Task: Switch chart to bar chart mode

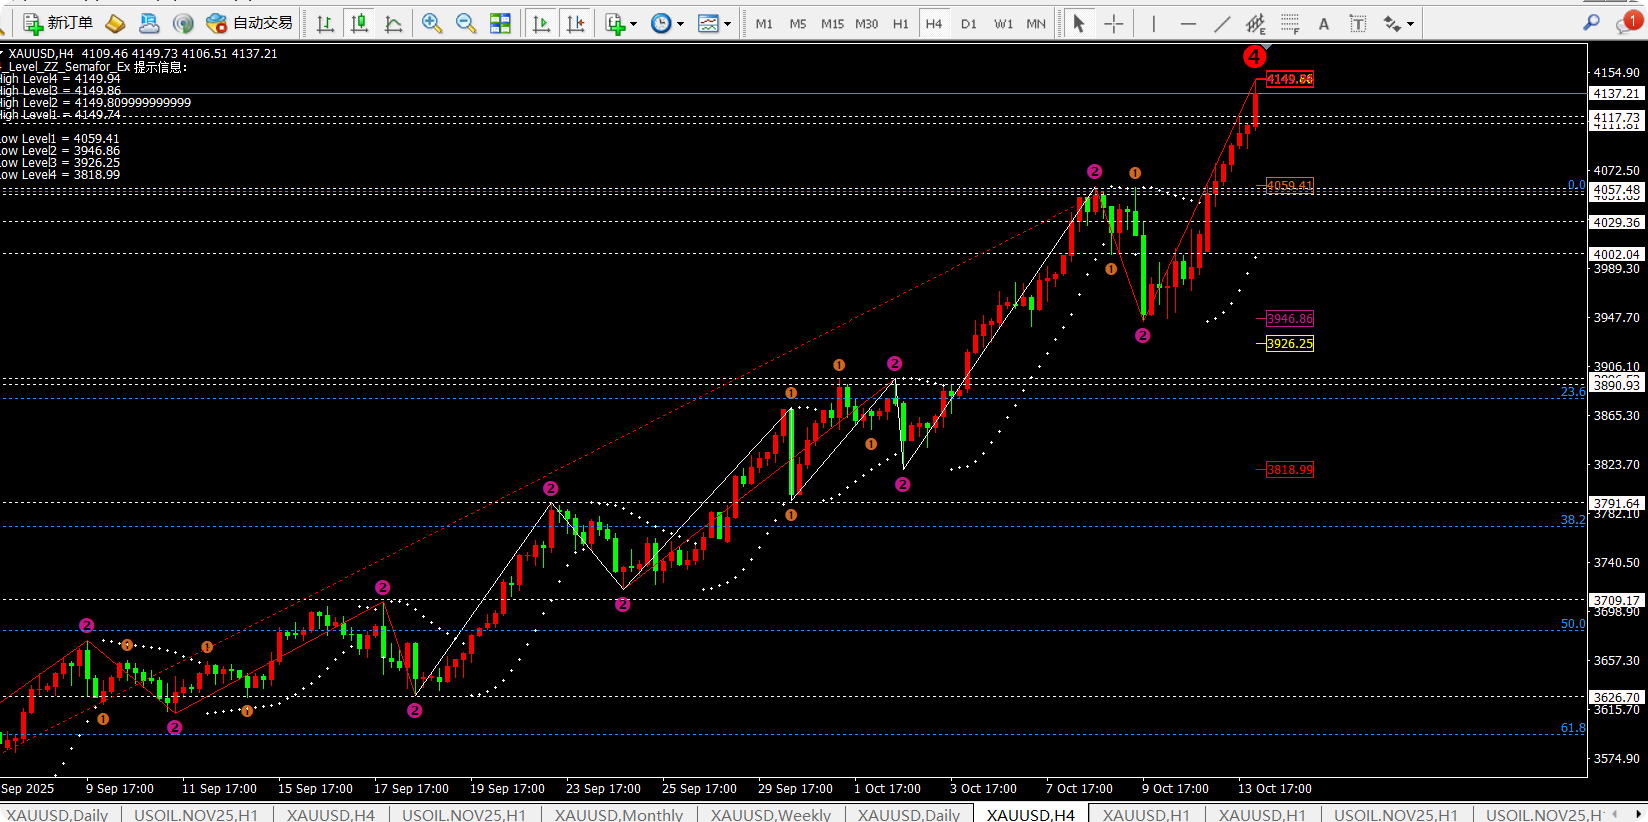Action: (x=325, y=23)
